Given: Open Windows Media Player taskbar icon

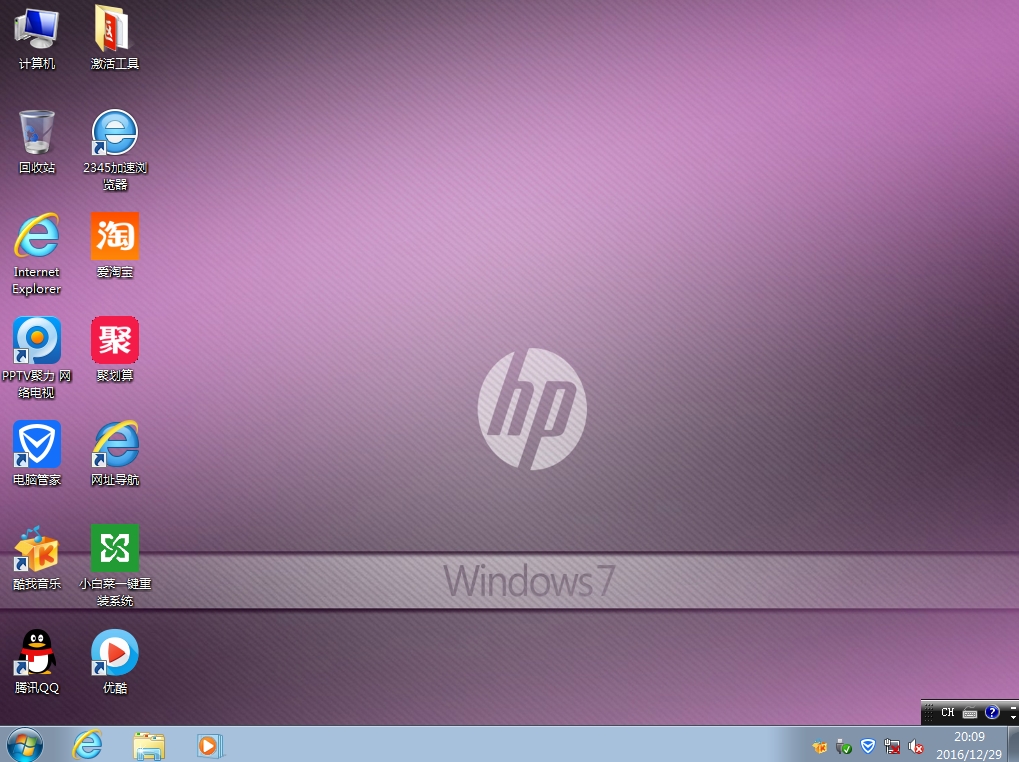Looking at the screenshot, I should point(210,745).
